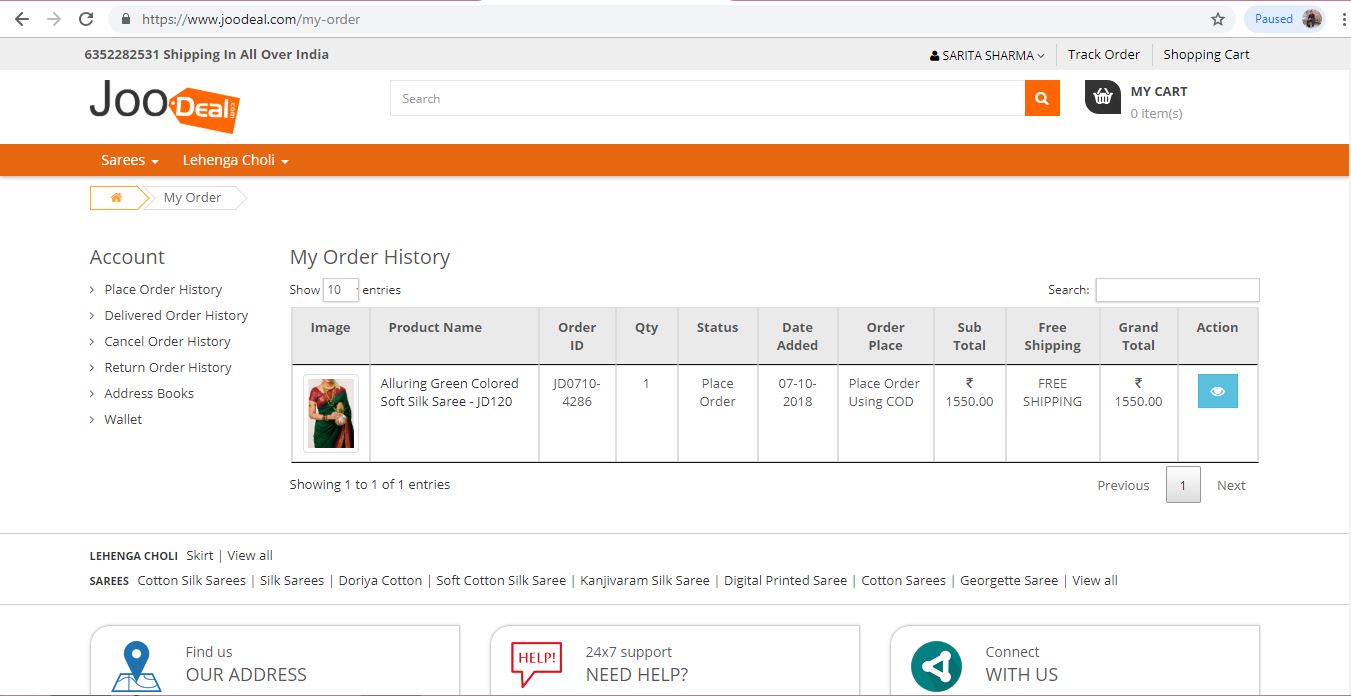This screenshot has width=1351, height=696.
Task: Click the Paused profile avatar
Action: [x=1312, y=19]
